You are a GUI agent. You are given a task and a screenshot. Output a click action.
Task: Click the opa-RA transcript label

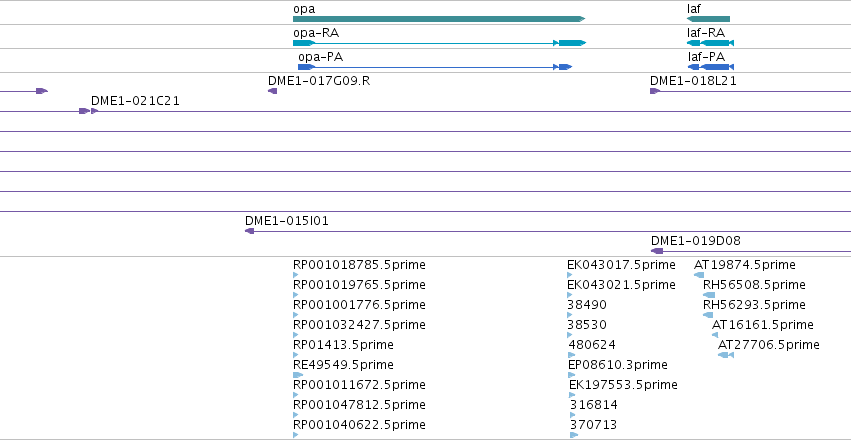(x=316, y=33)
